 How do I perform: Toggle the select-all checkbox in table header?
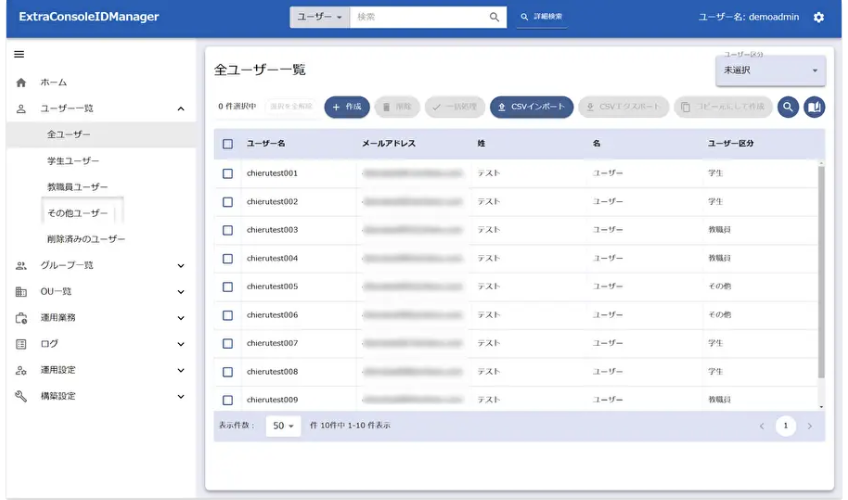228,144
